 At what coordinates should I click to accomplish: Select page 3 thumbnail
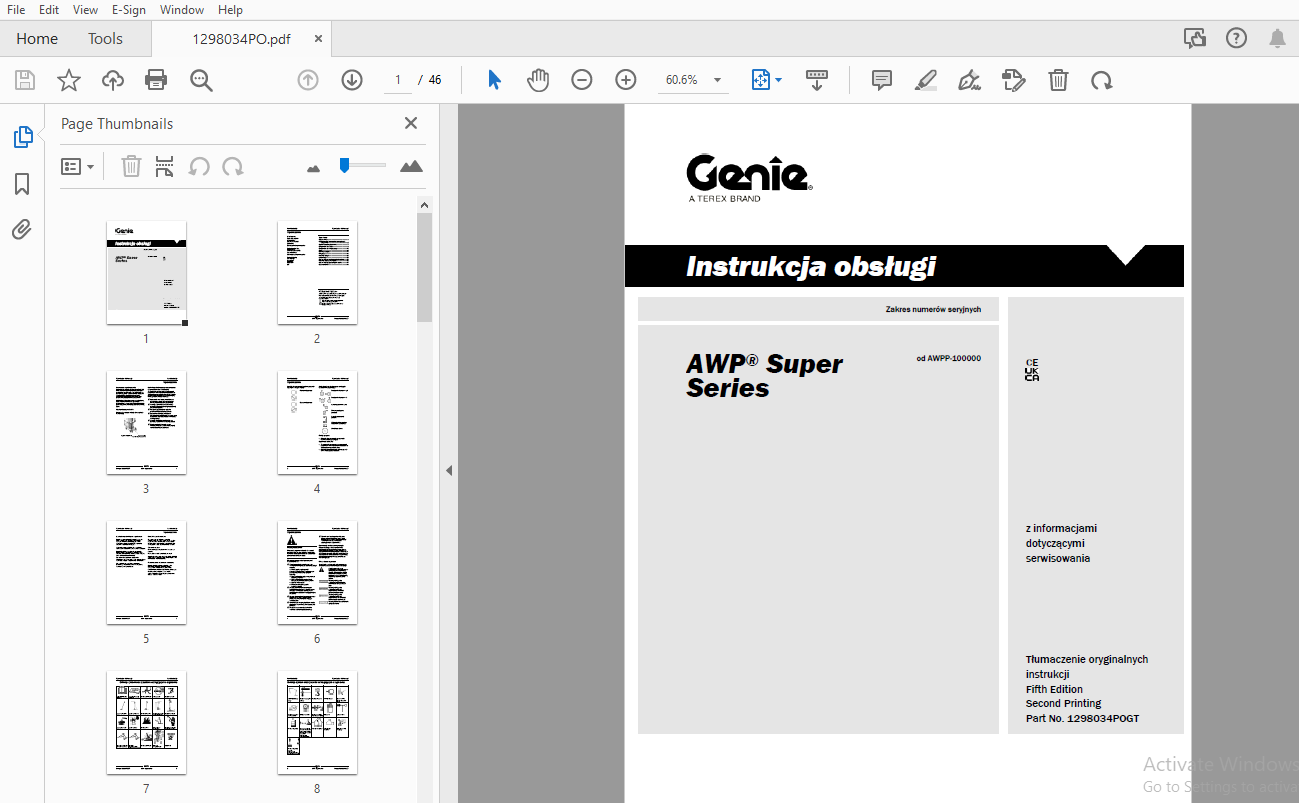[146, 422]
